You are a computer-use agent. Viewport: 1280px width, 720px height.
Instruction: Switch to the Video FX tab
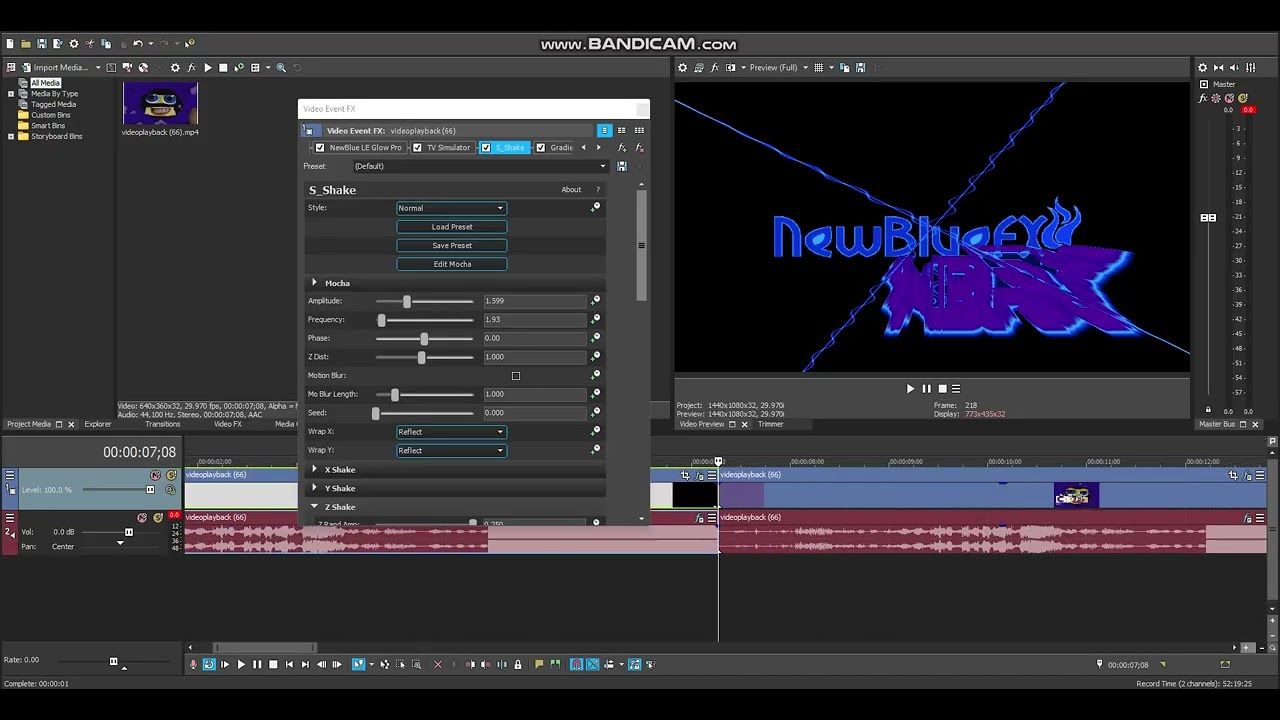pos(228,424)
